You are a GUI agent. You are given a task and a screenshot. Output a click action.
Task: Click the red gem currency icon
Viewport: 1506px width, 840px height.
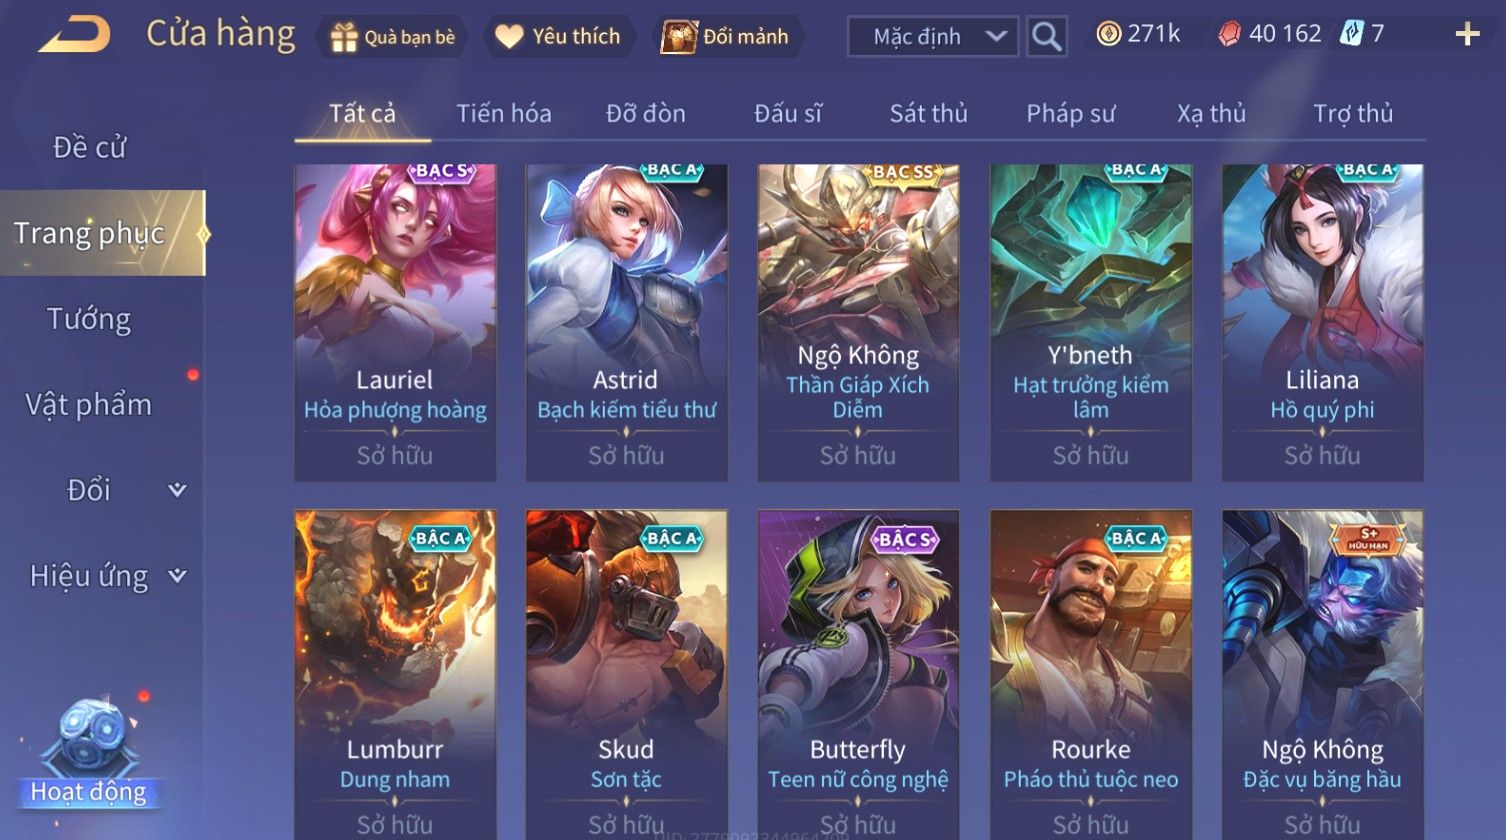(x=1229, y=34)
